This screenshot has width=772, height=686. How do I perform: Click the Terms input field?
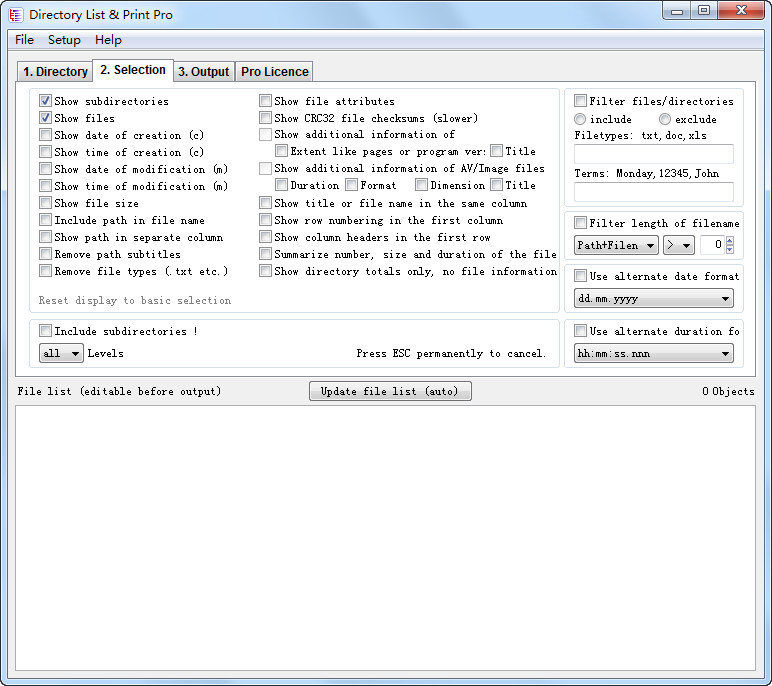(654, 192)
